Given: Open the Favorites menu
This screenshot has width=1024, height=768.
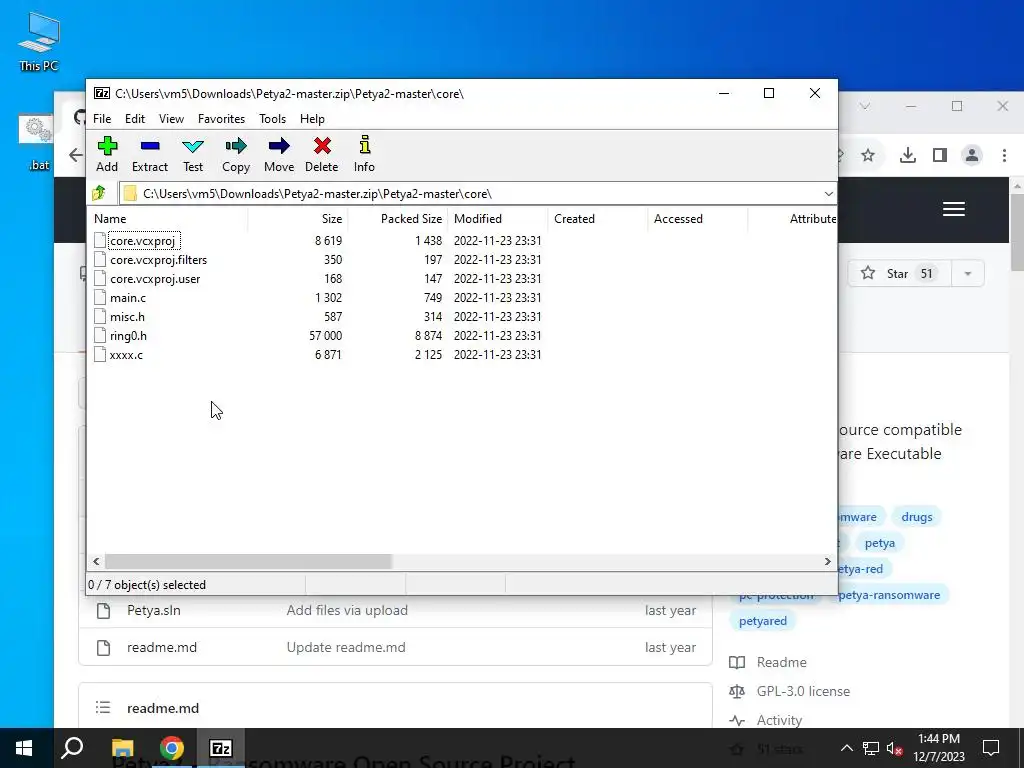Looking at the screenshot, I should point(221,119).
